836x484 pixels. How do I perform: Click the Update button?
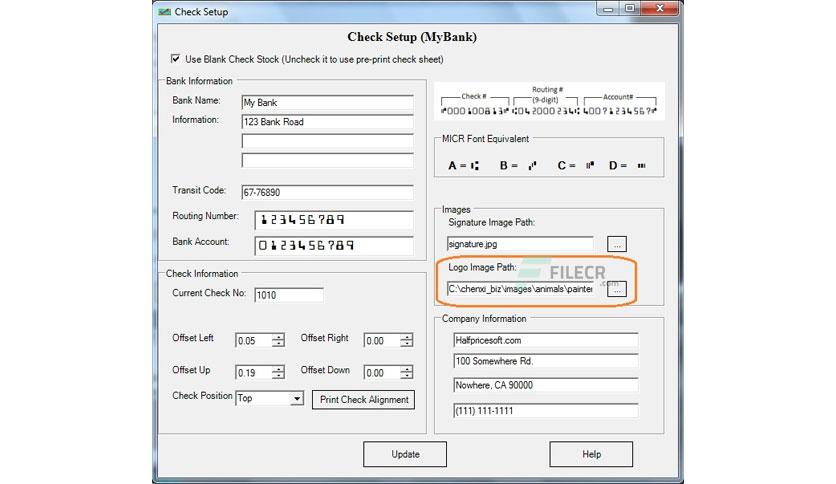[405, 454]
